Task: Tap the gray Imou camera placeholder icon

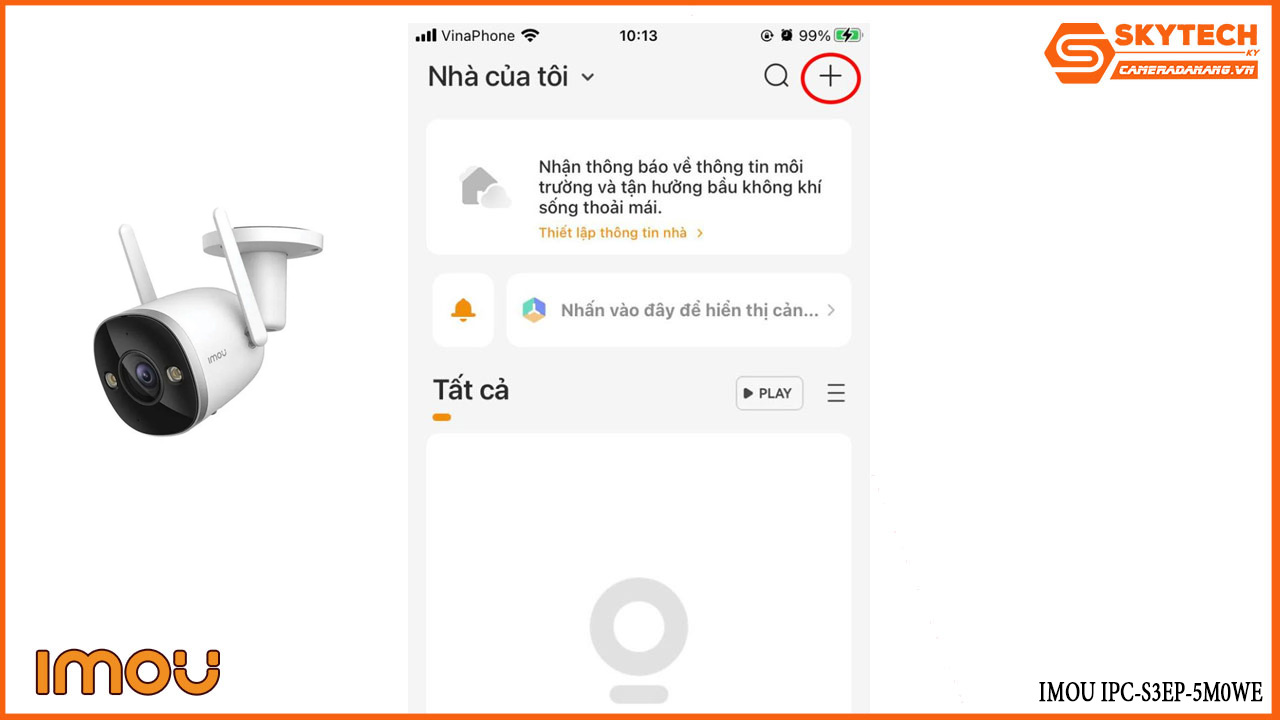Action: click(638, 640)
